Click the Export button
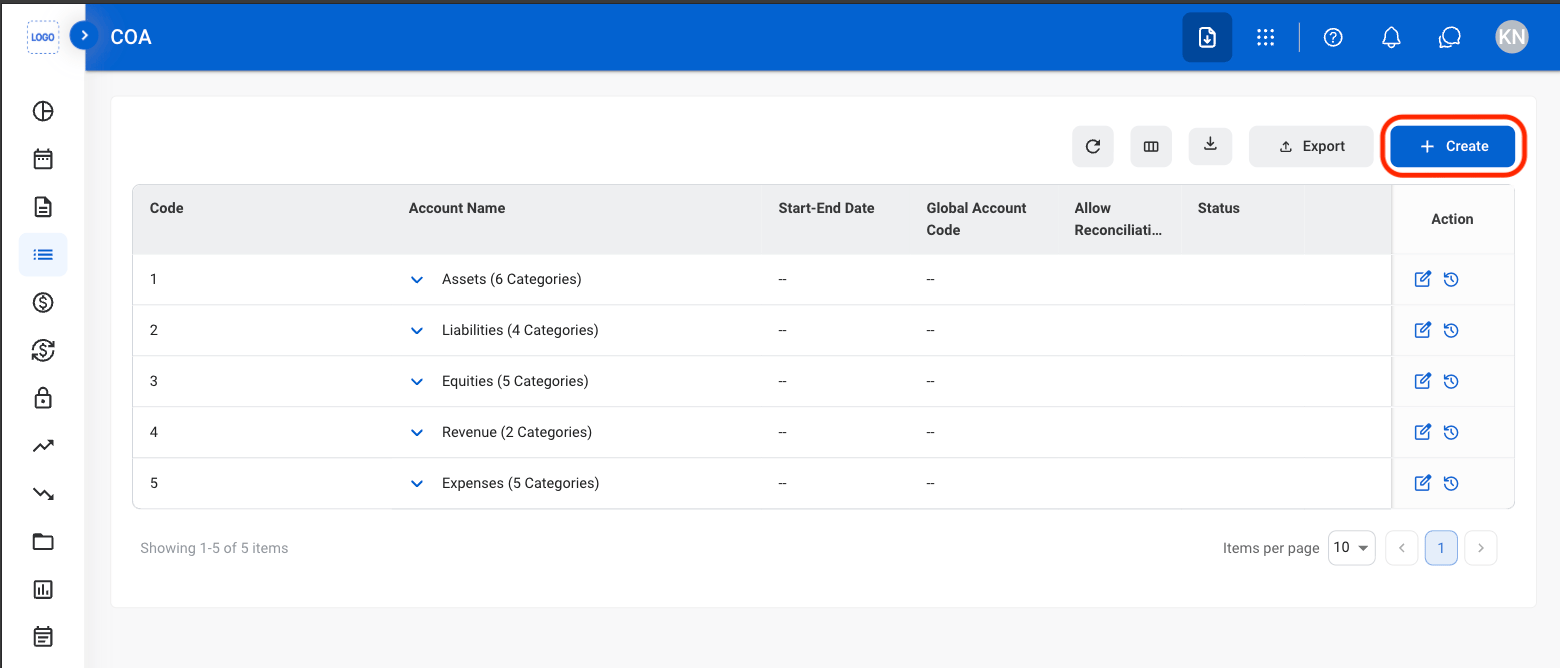This screenshot has width=1560, height=668. 1312,146
